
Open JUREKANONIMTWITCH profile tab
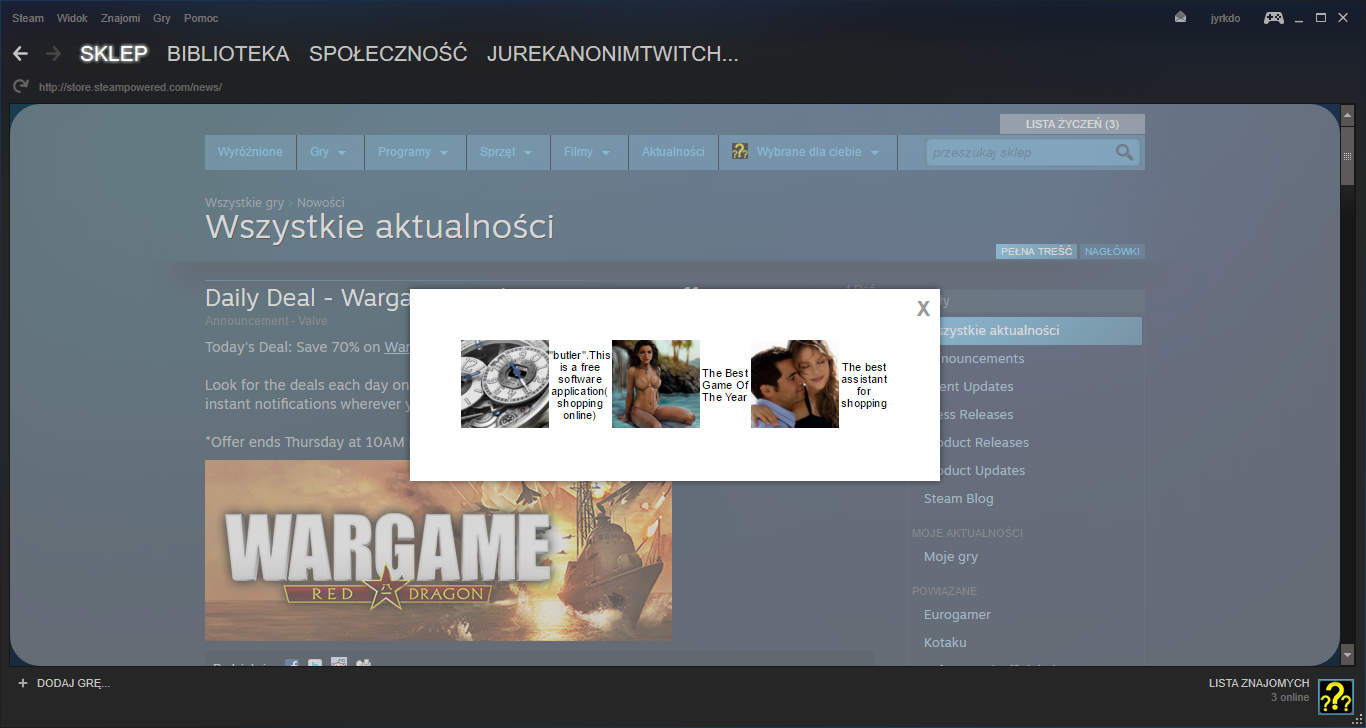pos(612,54)
